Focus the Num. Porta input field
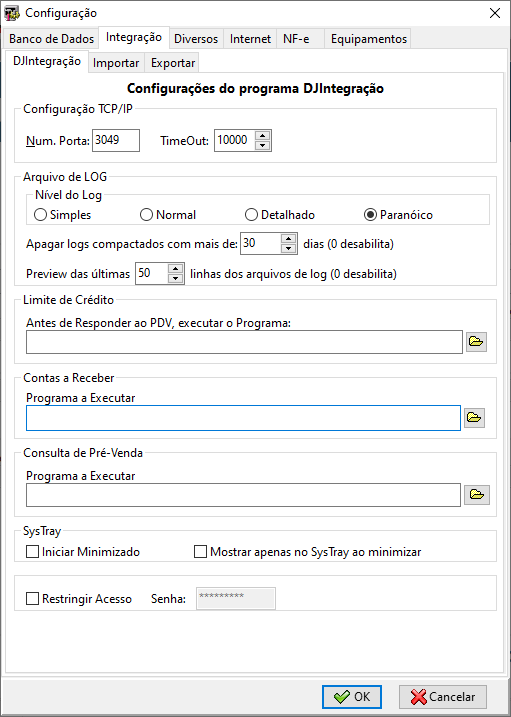The height and width of the screenshot is (717, 511). (x=116, y=140)
